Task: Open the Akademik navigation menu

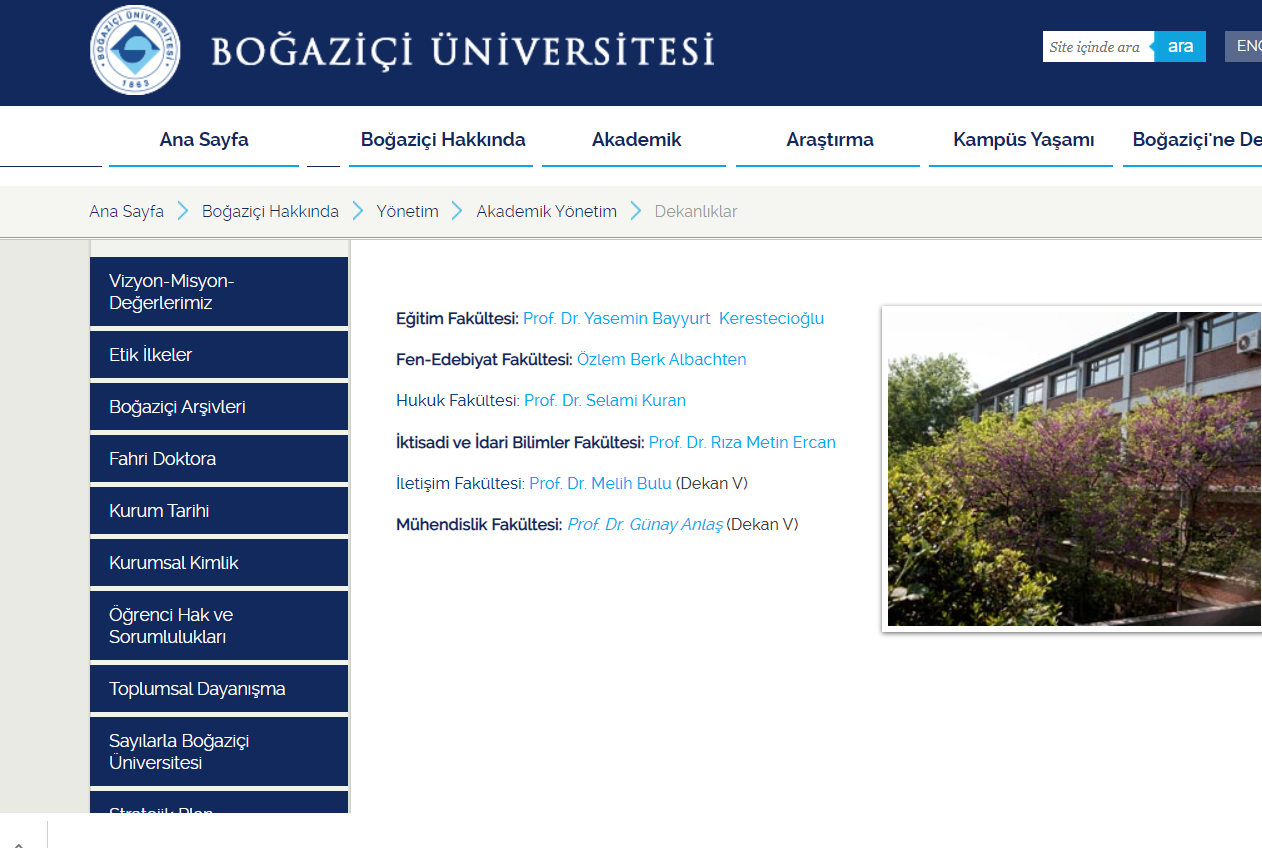Action: pyautogui.click(x=636, y=140)
